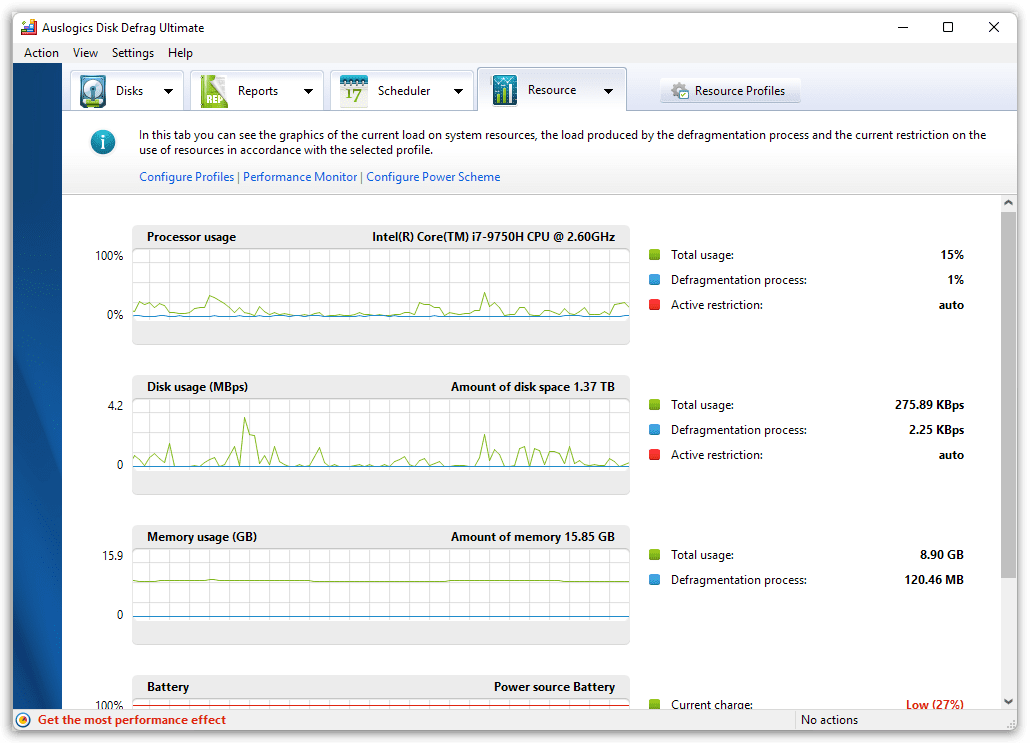Click the disk total usage 275.89 KBps value
Viewport: 1030px width, 743px height.
pyautogui.click(x=929, y=405)
